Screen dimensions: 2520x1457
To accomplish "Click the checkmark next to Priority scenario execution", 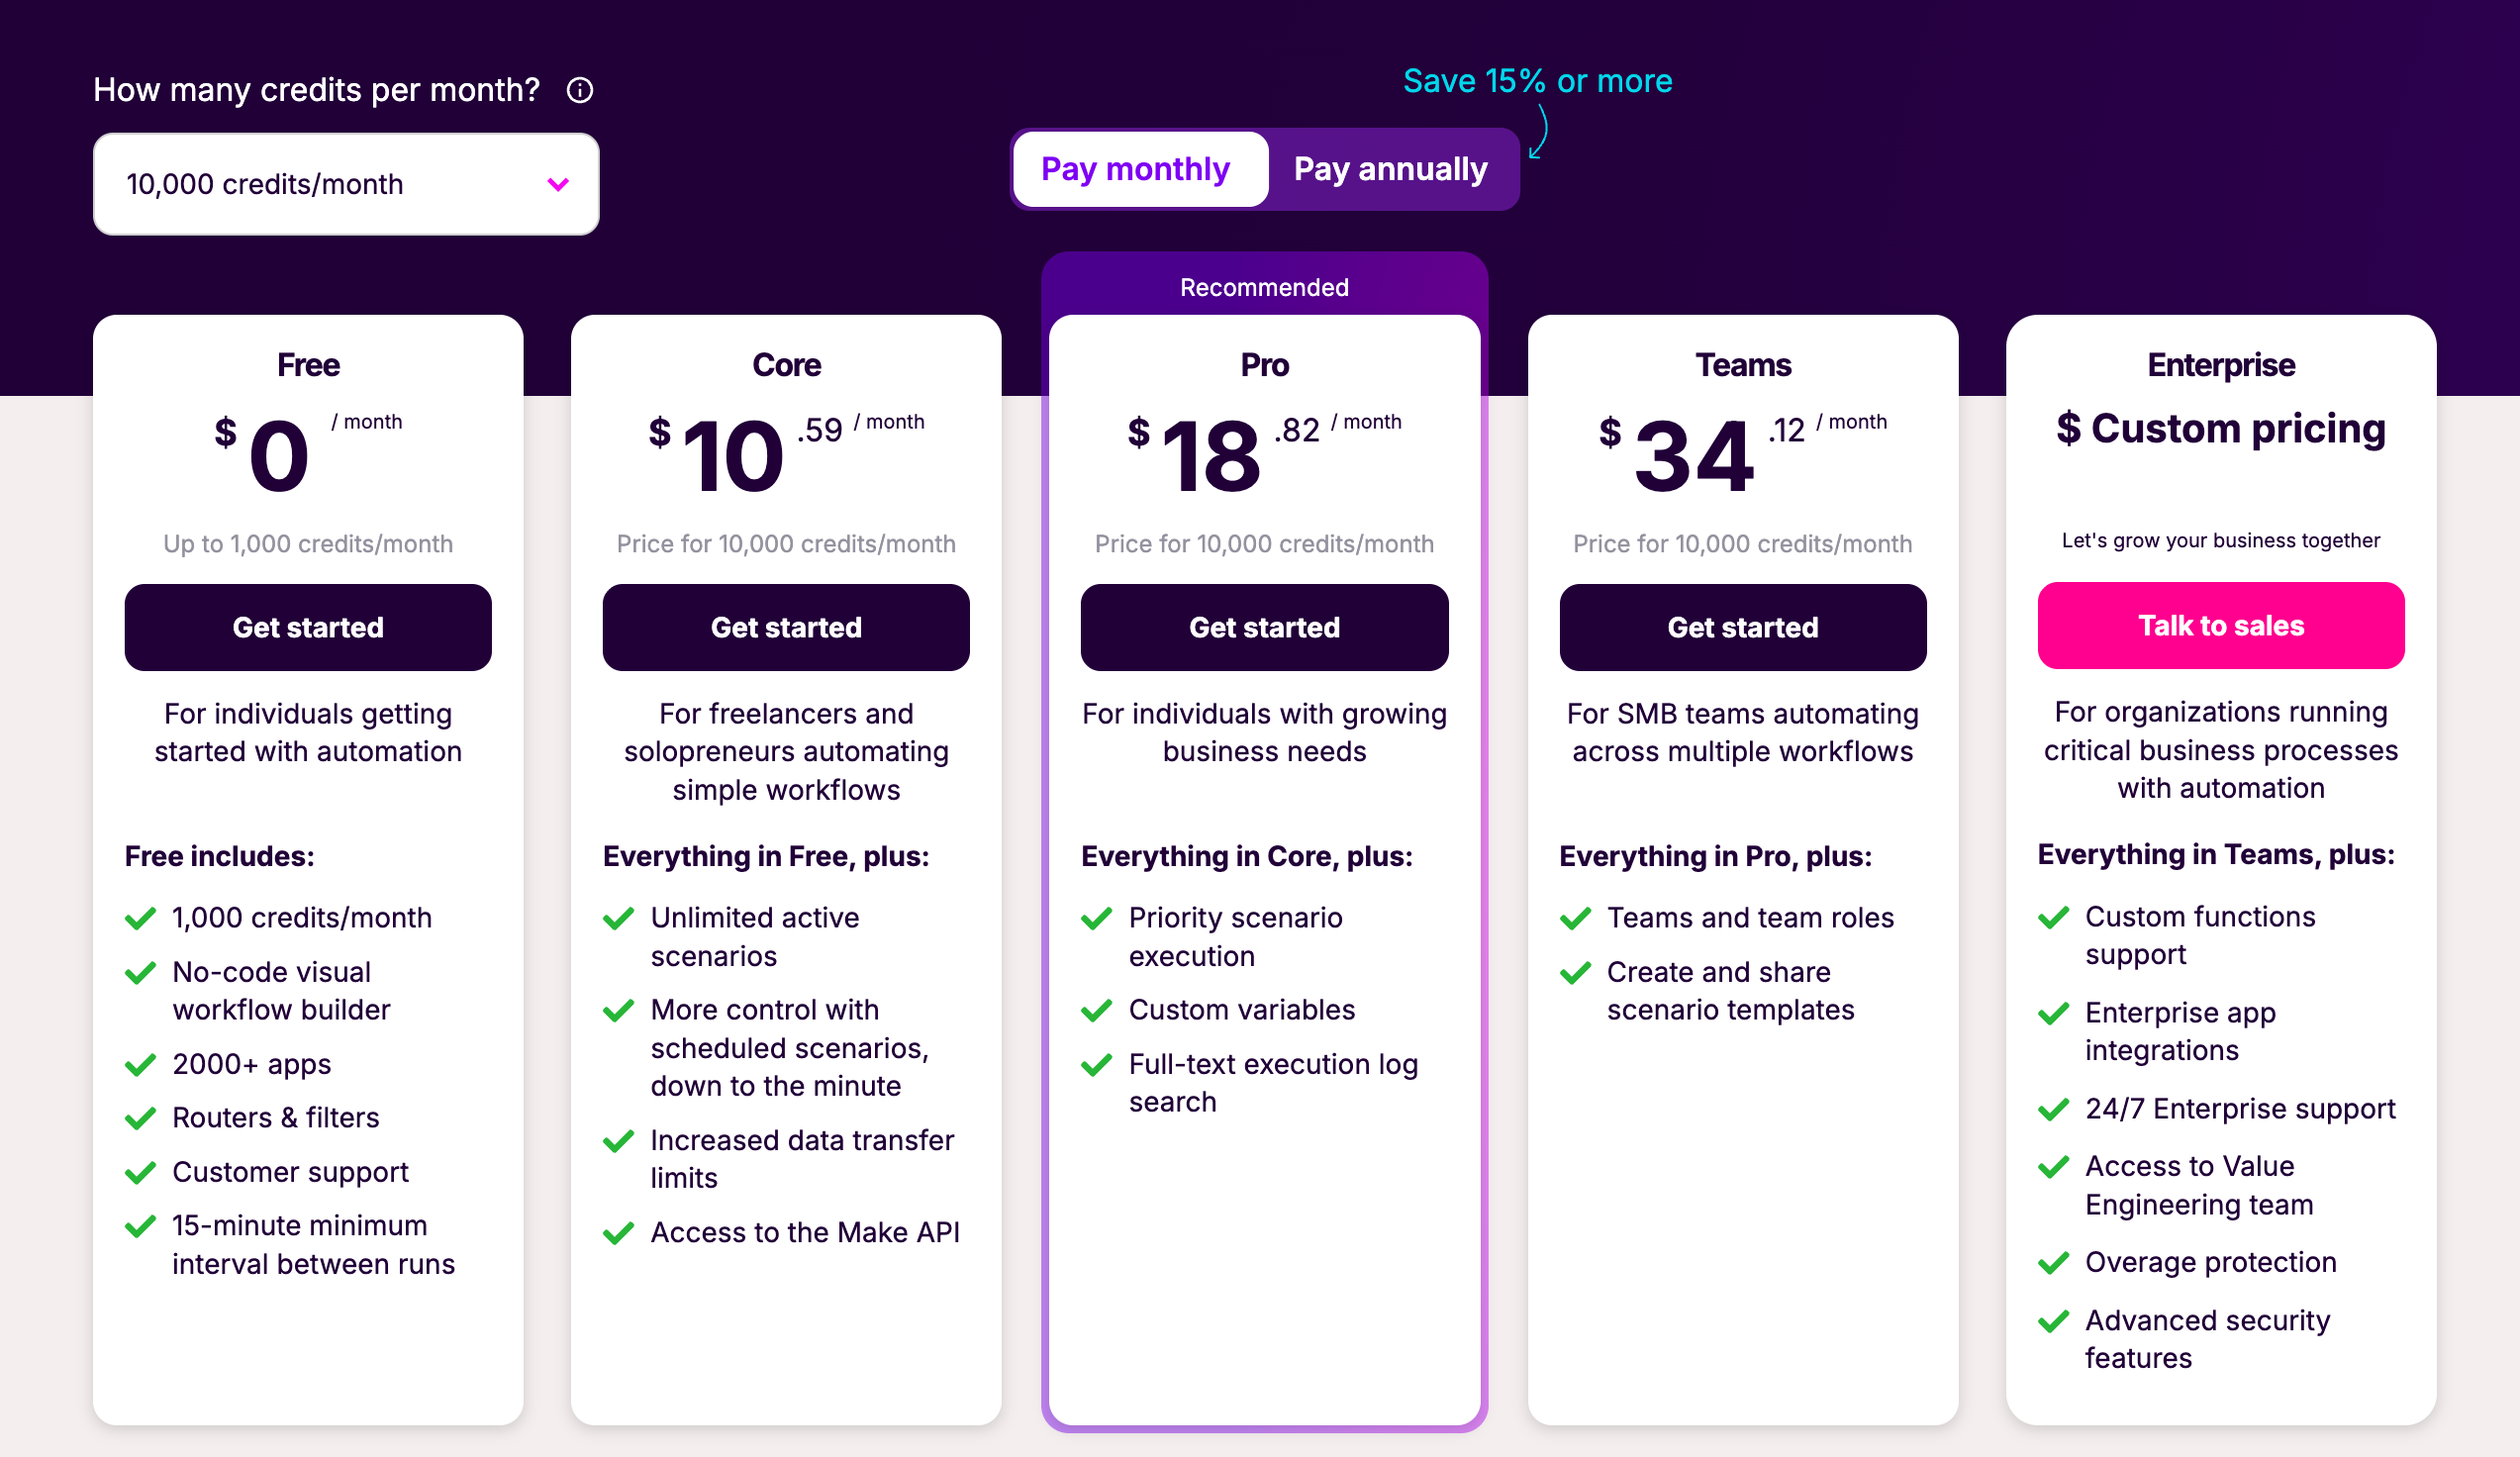I will (x=1097, y=918).
